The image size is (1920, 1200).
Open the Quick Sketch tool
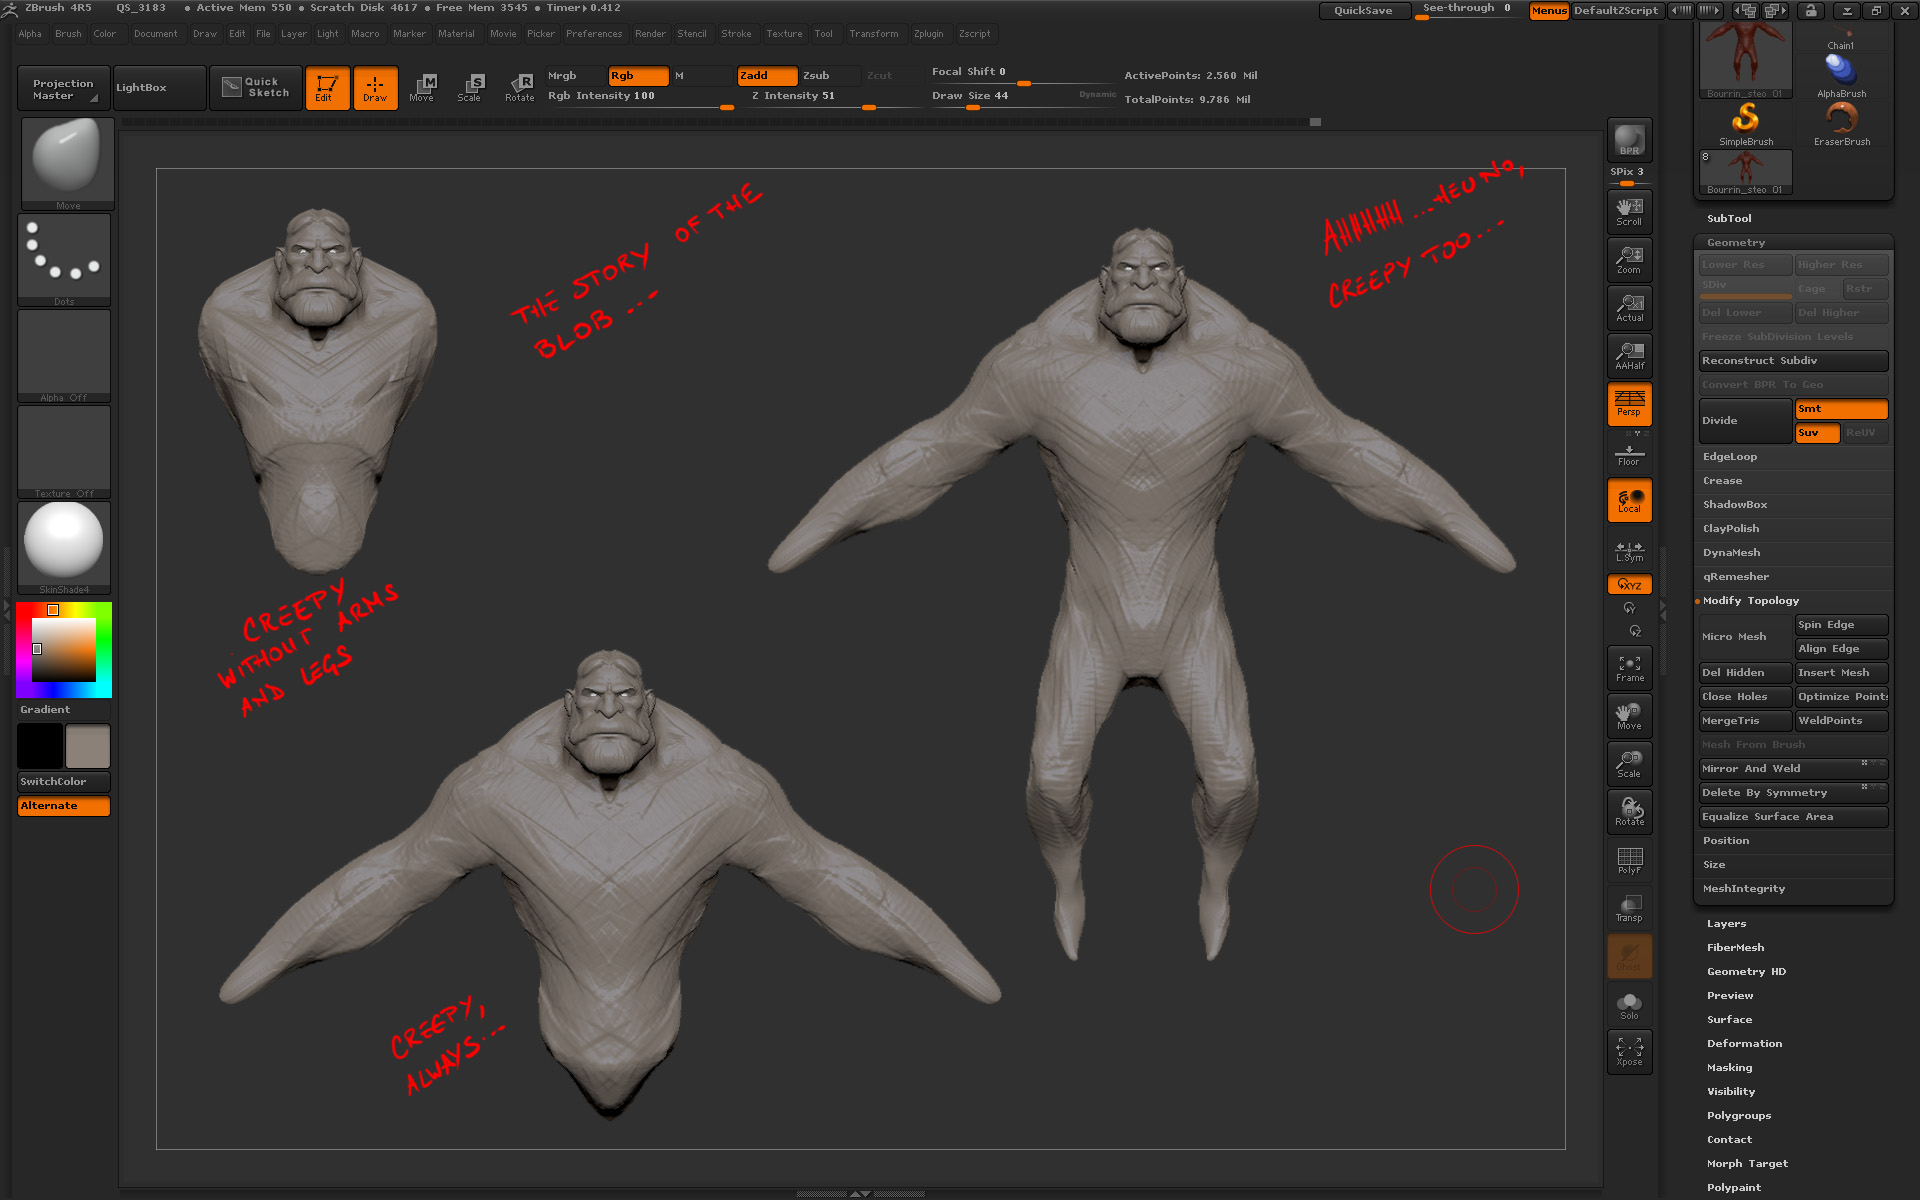click(x=255, y=88)
